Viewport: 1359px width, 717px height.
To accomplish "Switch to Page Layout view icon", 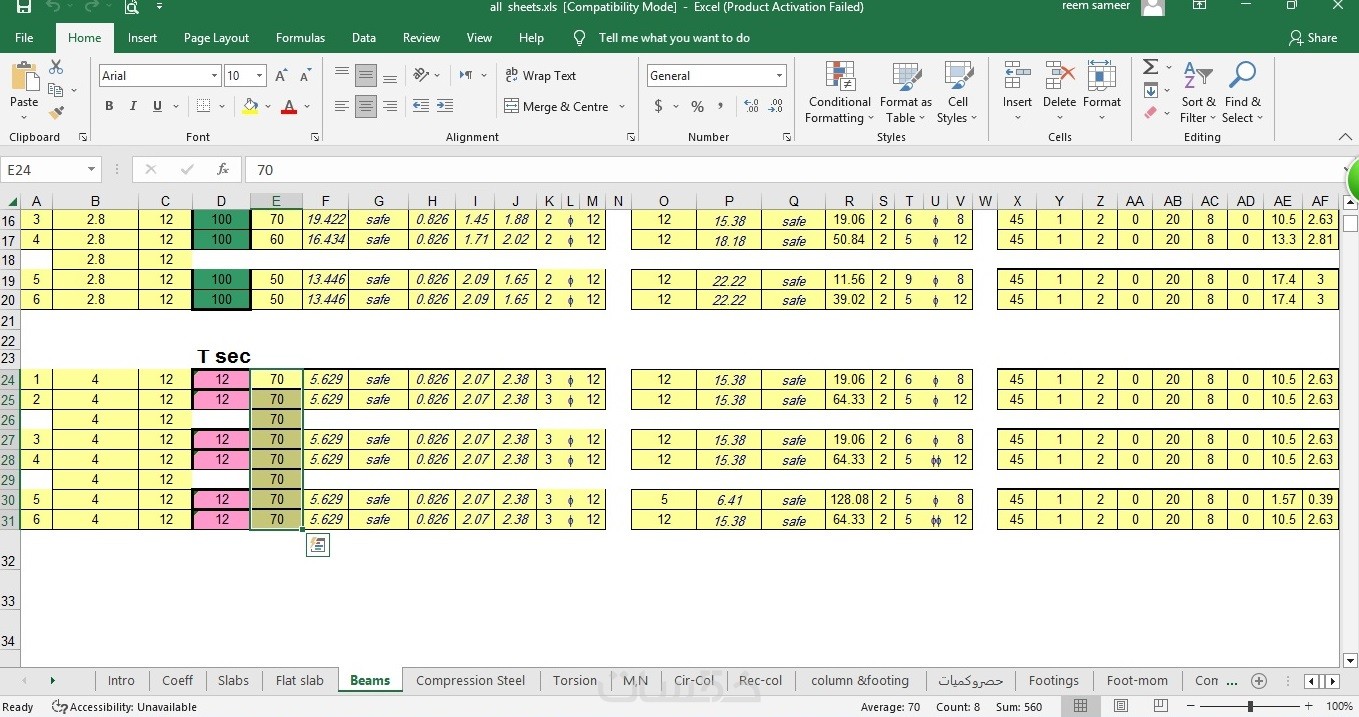I will click(1120, 706).
